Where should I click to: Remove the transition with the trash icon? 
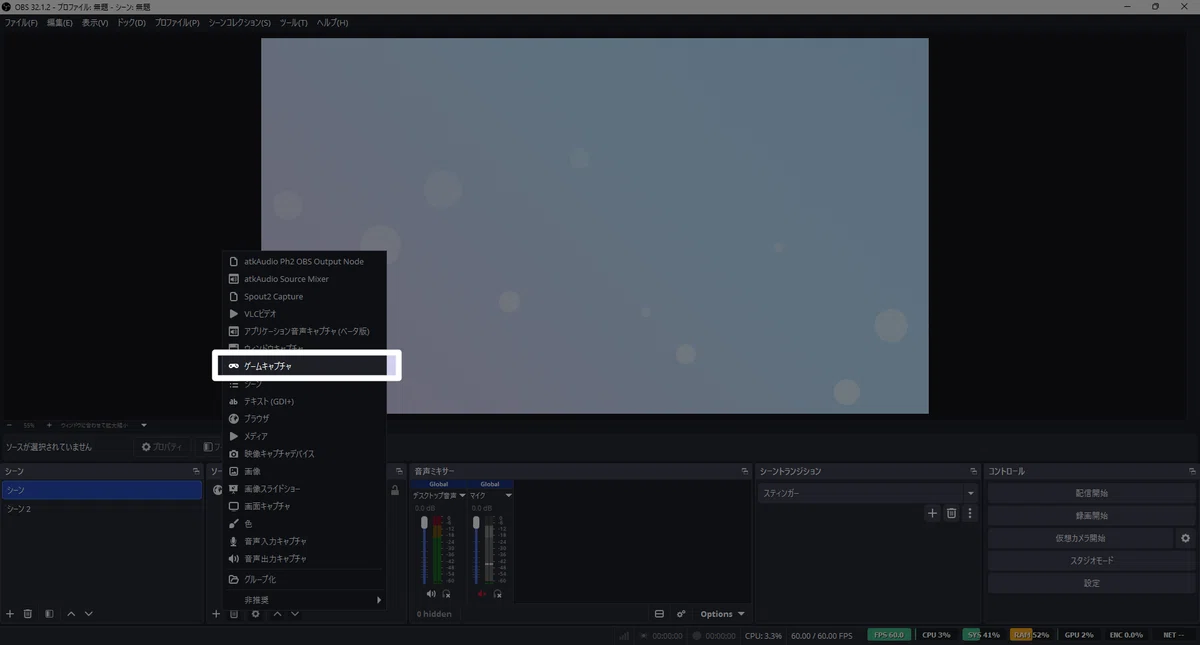[951, 513]
